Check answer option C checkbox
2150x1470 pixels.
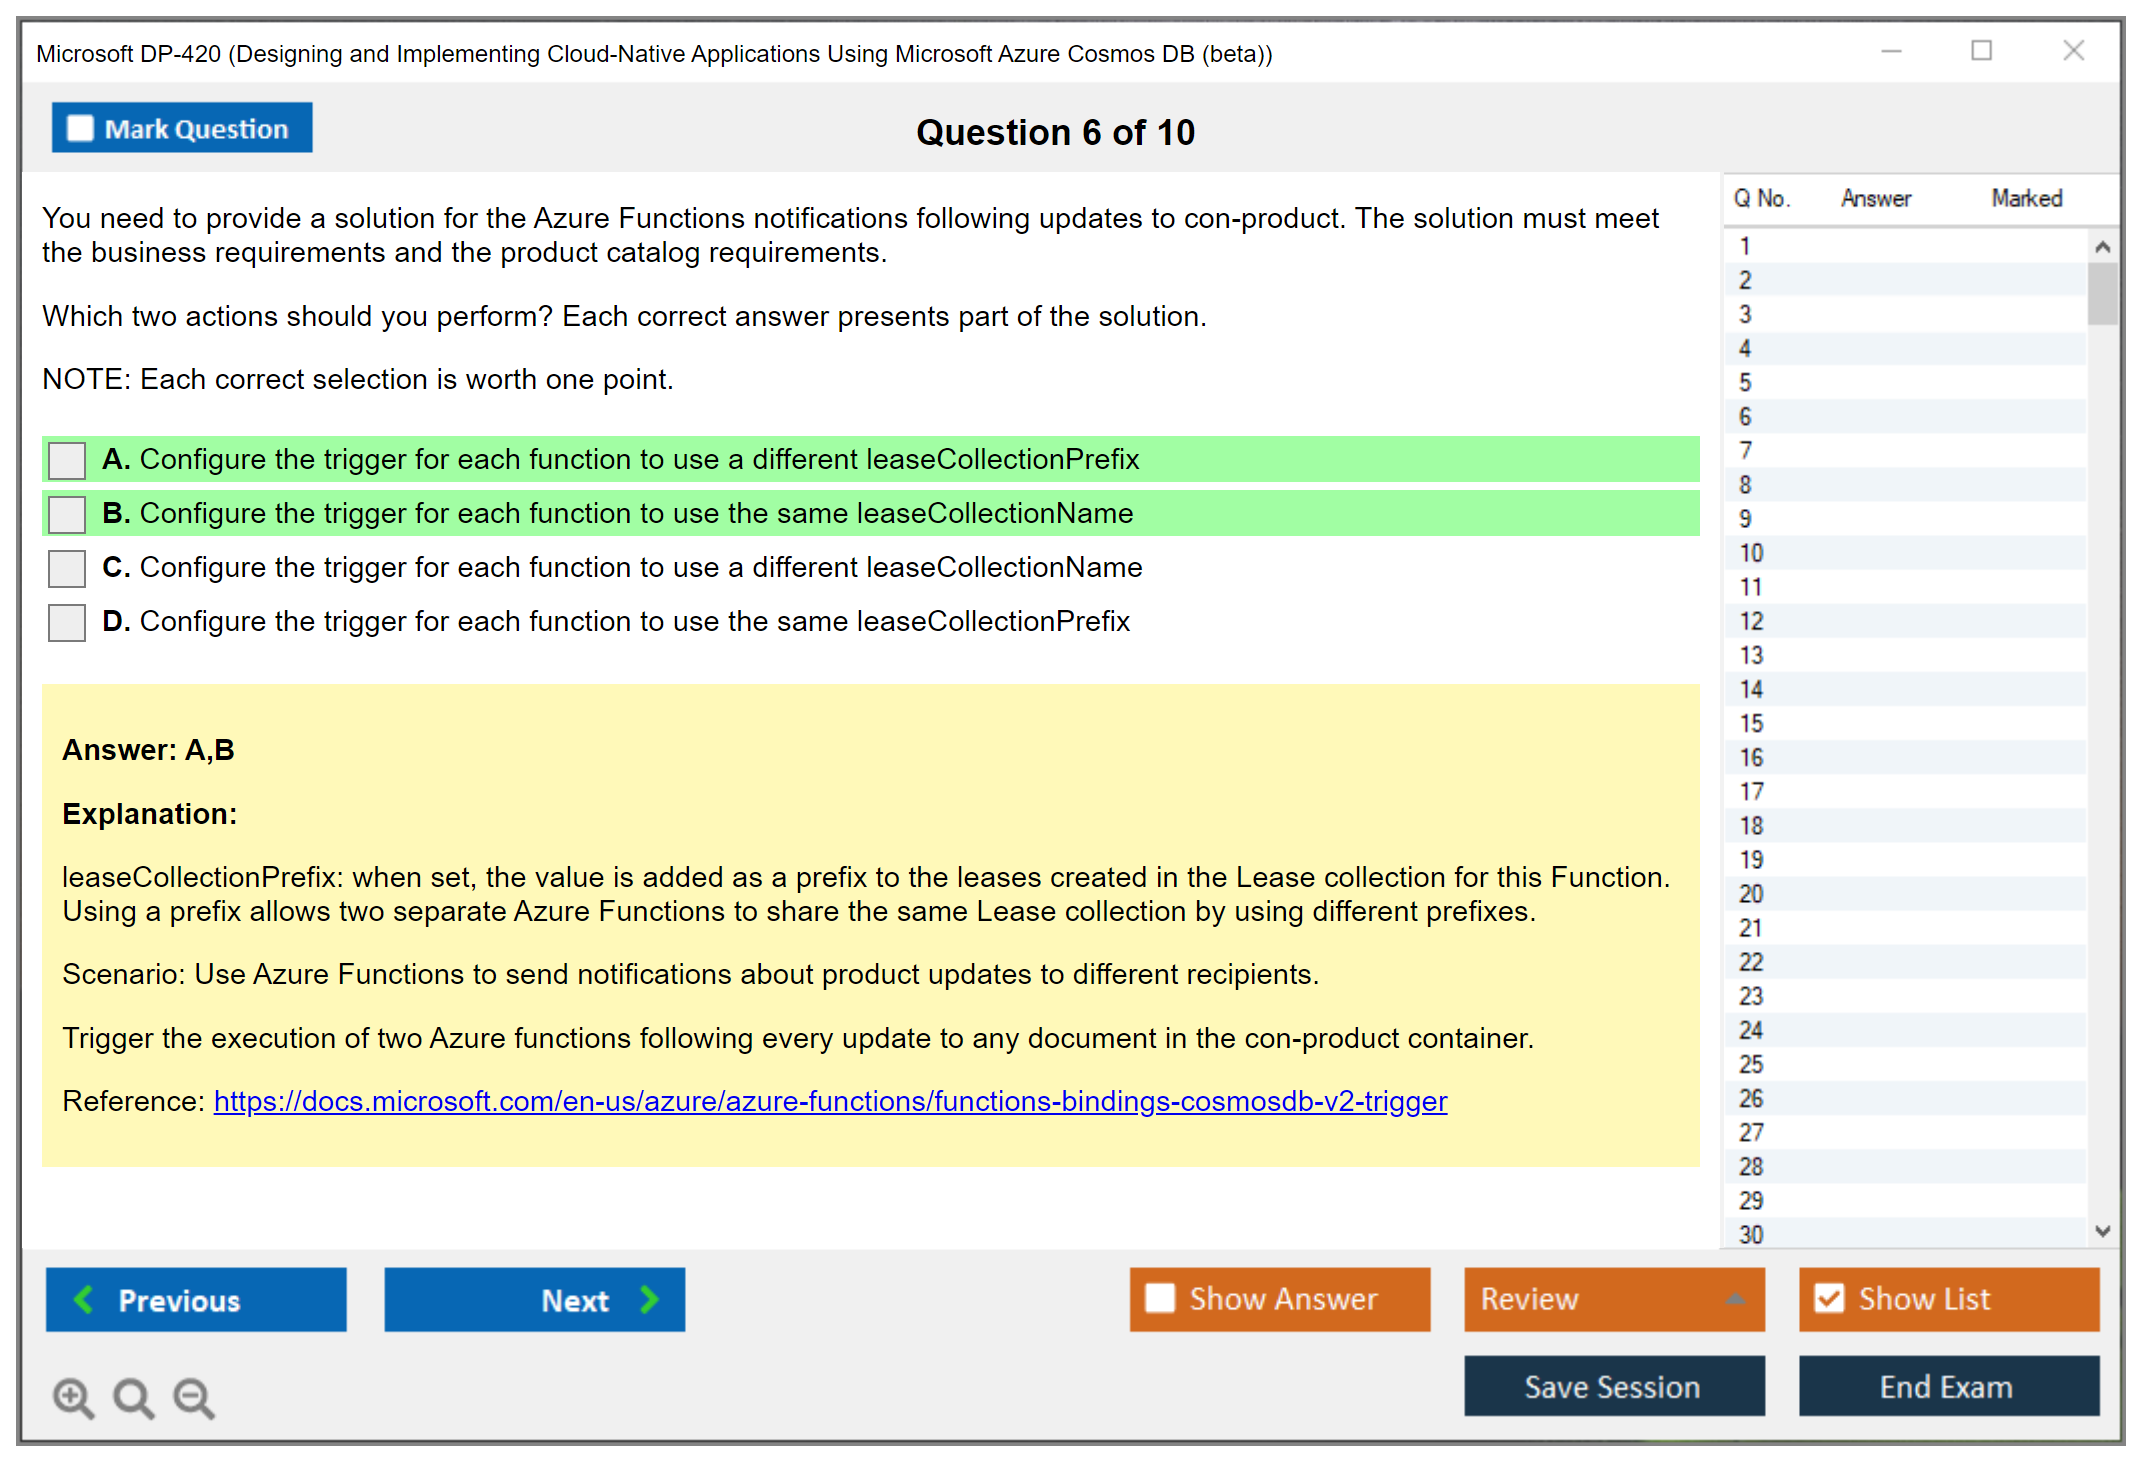click(x=67, y=569)
